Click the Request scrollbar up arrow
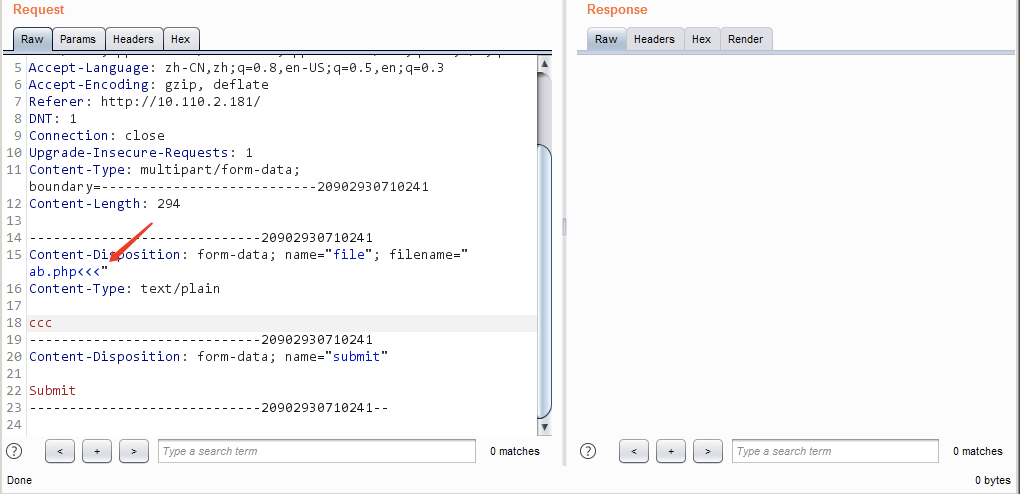 tap(544, 63)
